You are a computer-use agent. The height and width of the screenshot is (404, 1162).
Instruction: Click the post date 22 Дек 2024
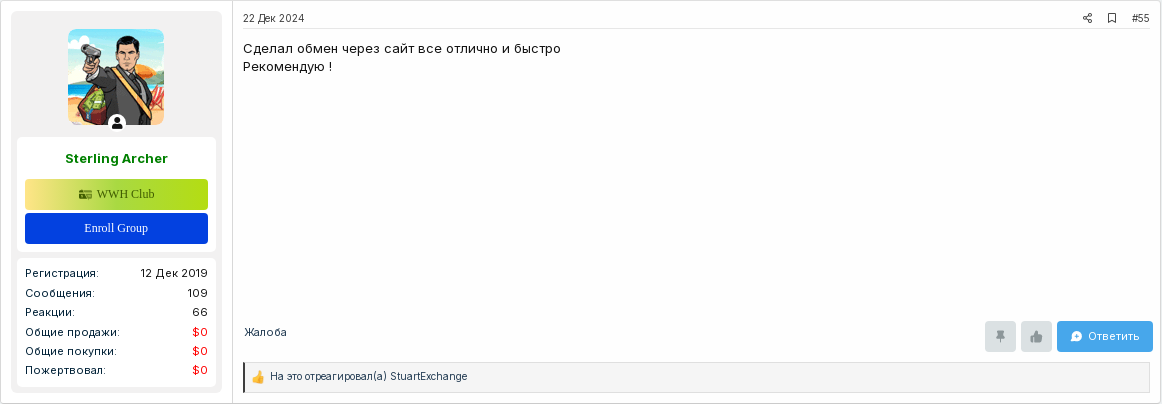[x=273, y=19]
